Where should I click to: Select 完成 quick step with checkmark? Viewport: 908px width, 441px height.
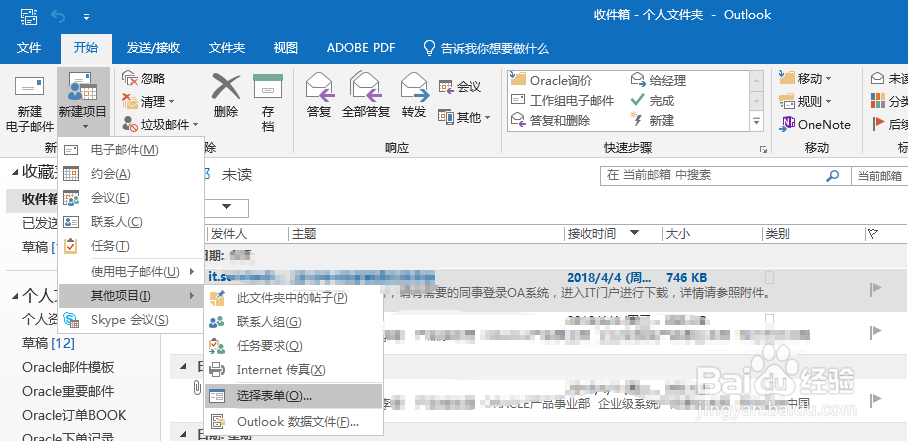652,101
